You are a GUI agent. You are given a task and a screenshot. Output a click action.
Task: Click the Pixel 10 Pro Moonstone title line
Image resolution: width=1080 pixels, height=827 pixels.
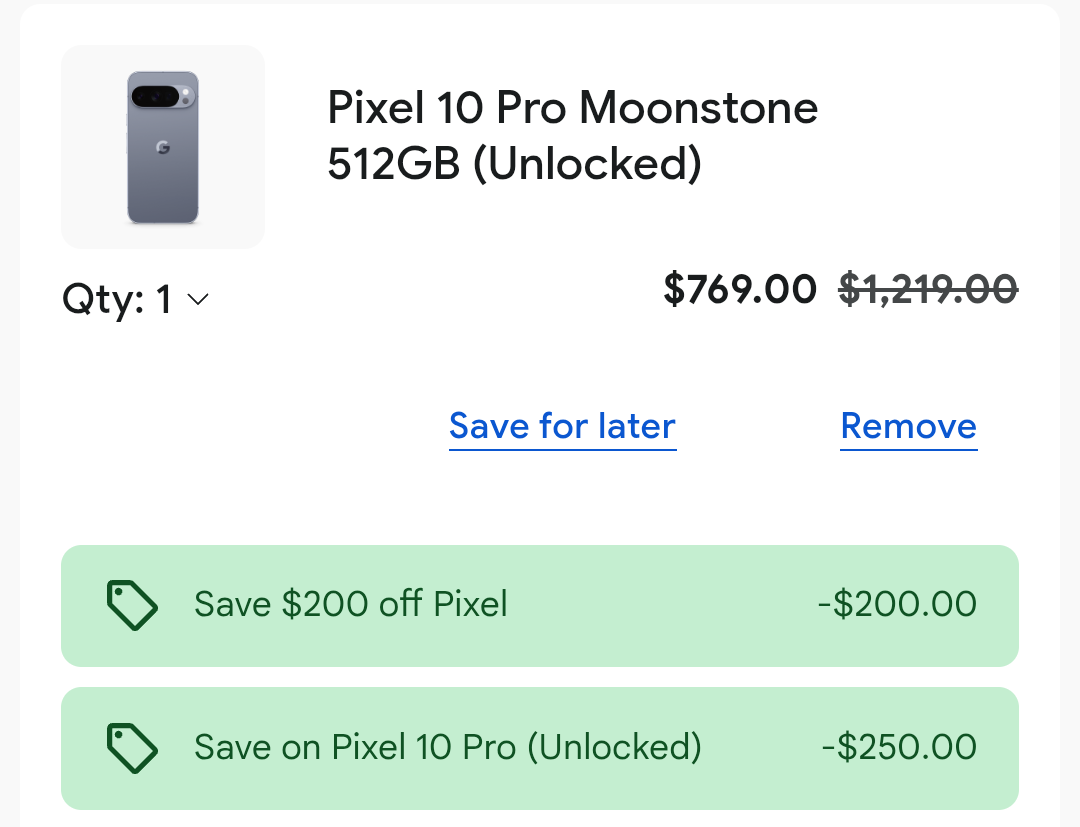(572, 107)
